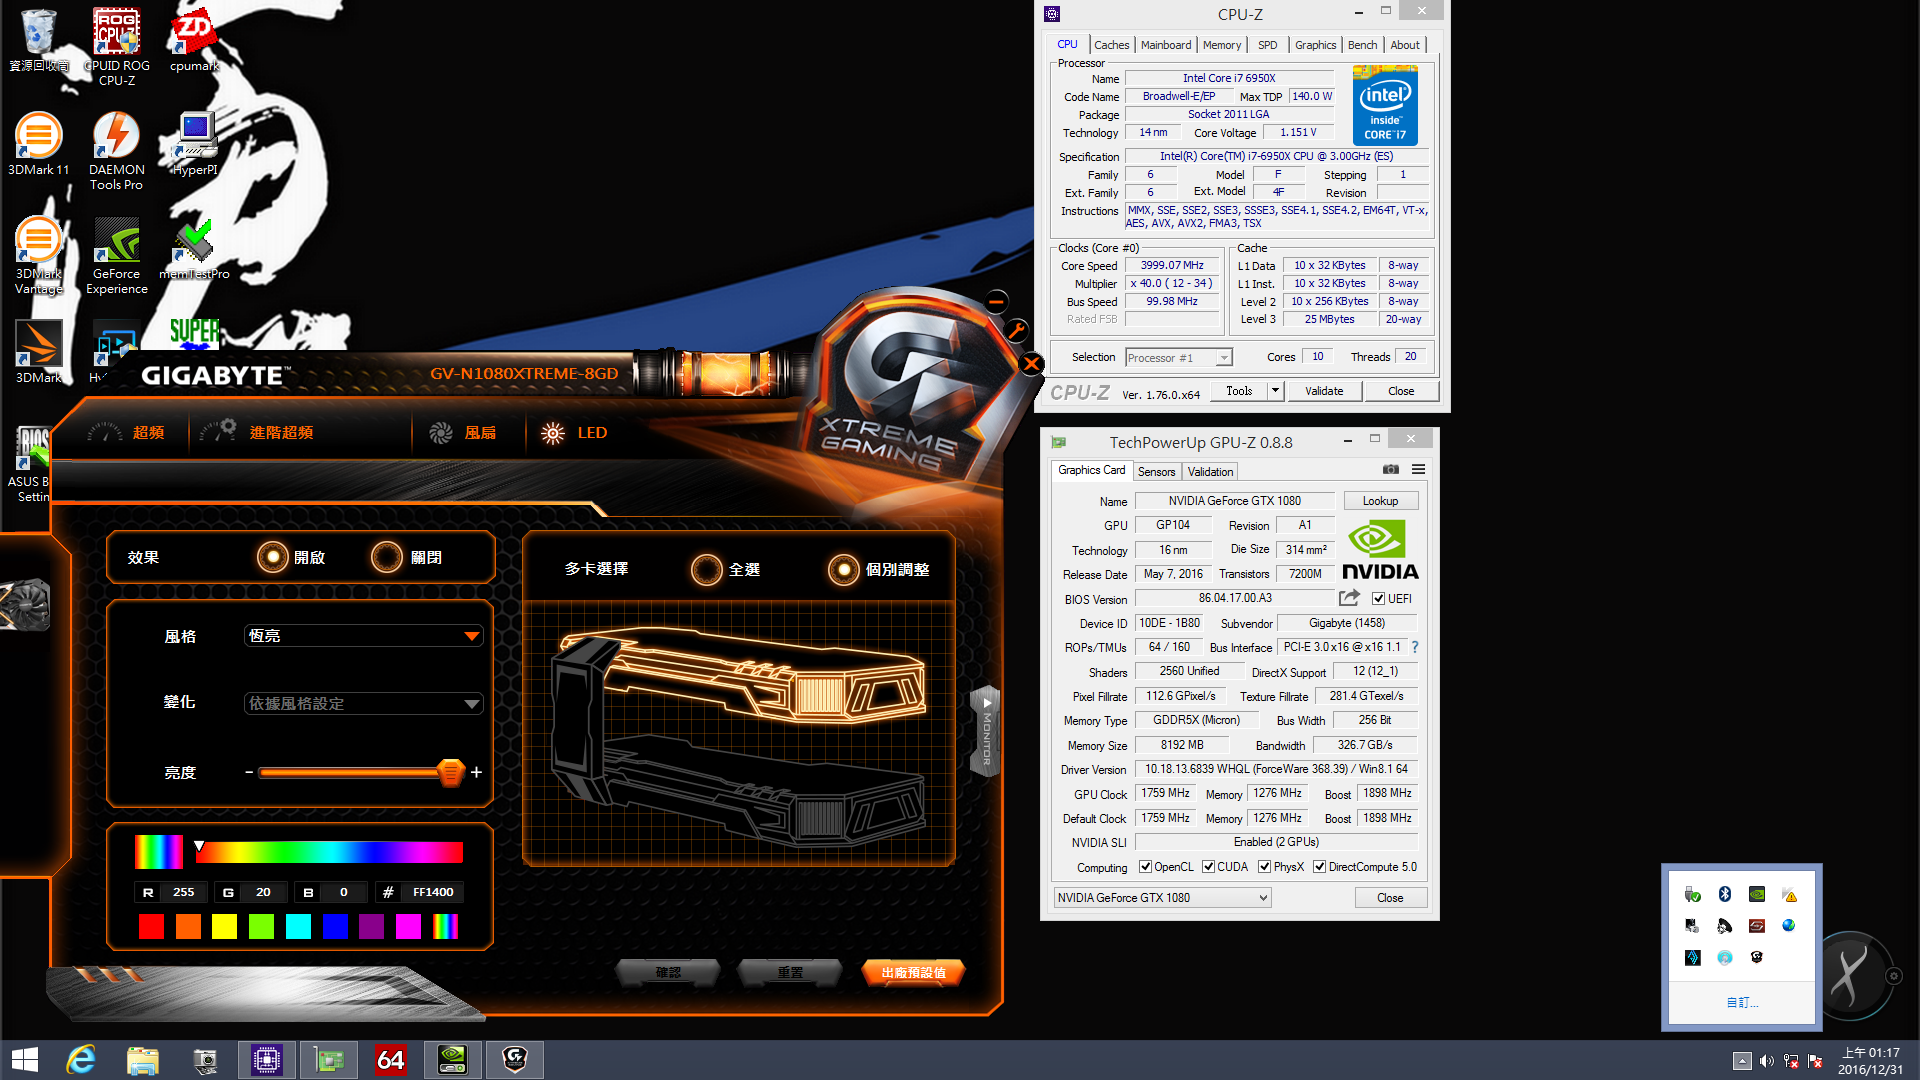This screenshot has width=1920, height=1080.
Task: Open GPU selector dropdown in GPU-Z
Action: pyautogui.click(x=1162, y=898)
